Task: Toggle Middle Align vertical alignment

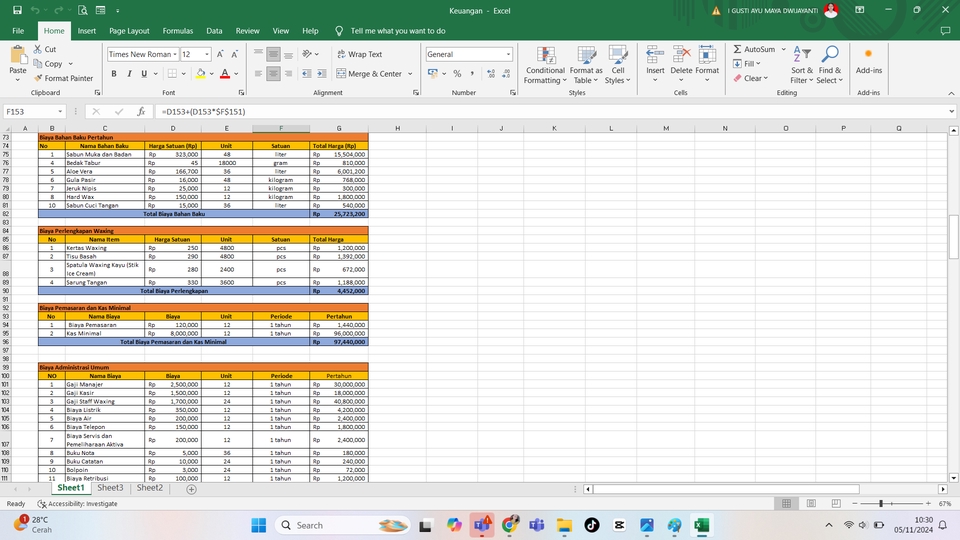Action: coord(273,54)
